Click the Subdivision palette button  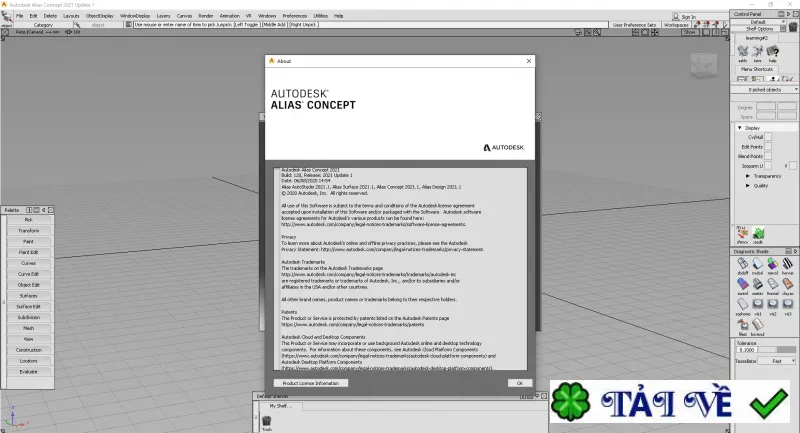(x=29, y=317)
